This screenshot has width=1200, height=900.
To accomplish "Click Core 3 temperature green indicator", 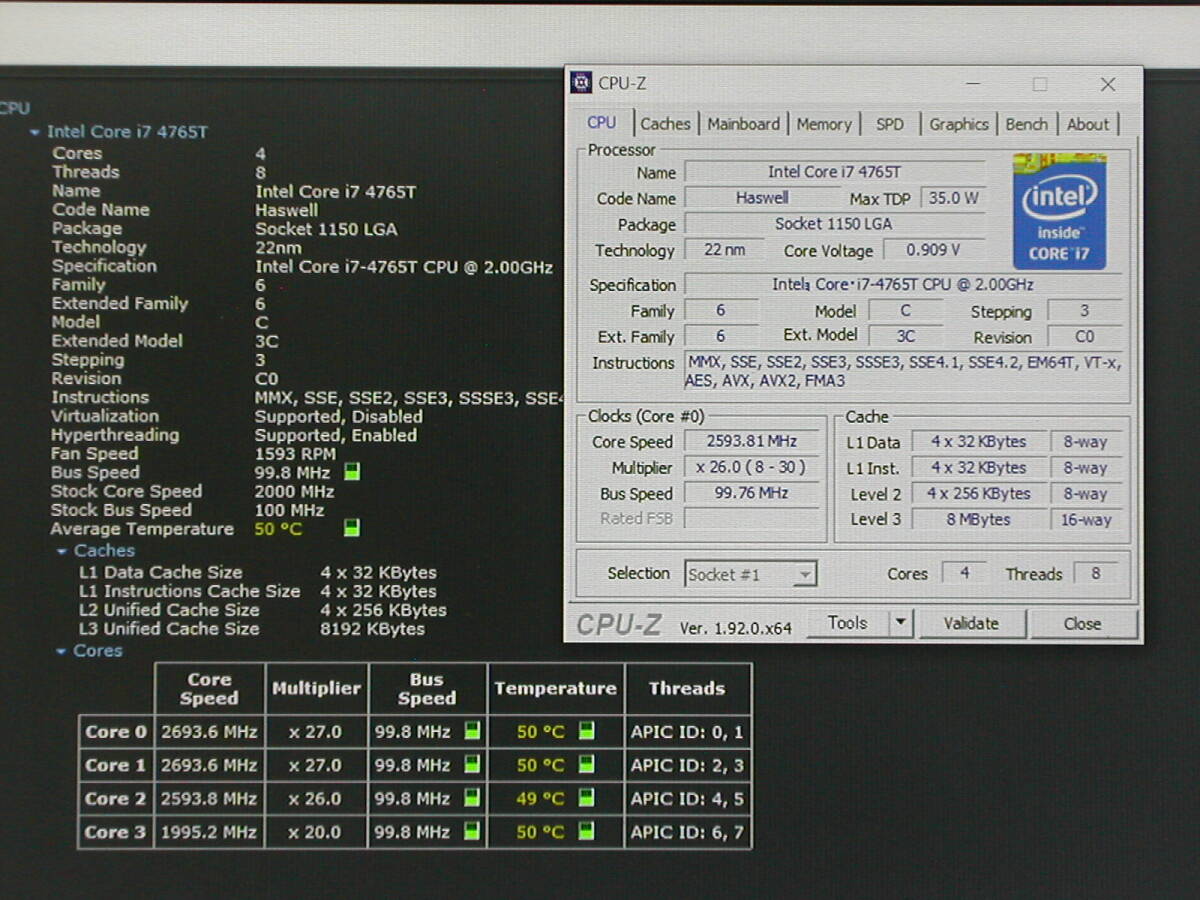I will 587,831.
